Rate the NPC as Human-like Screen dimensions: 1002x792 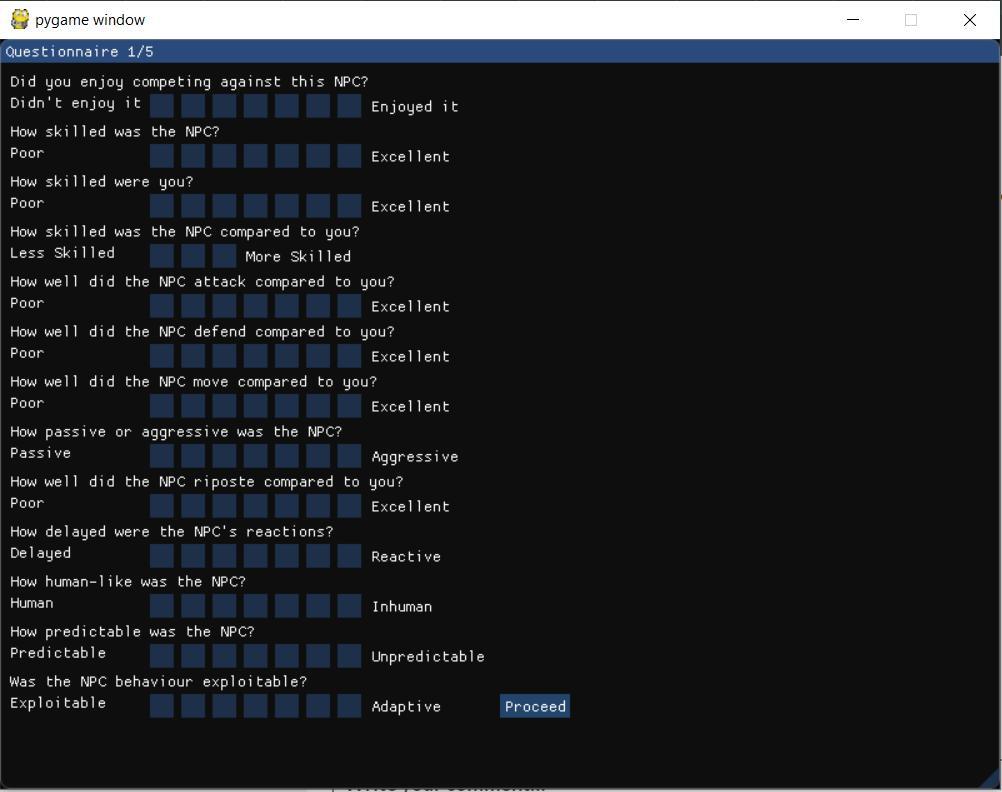pos(161,604)
